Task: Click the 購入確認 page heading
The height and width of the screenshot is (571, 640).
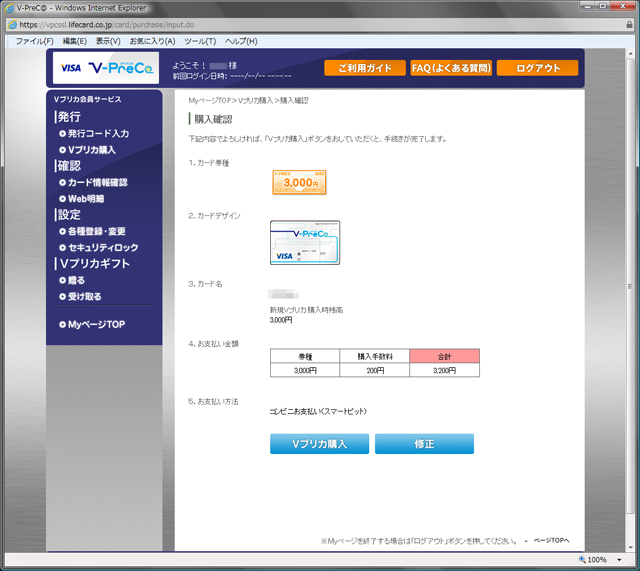Action: click(213, 120)
